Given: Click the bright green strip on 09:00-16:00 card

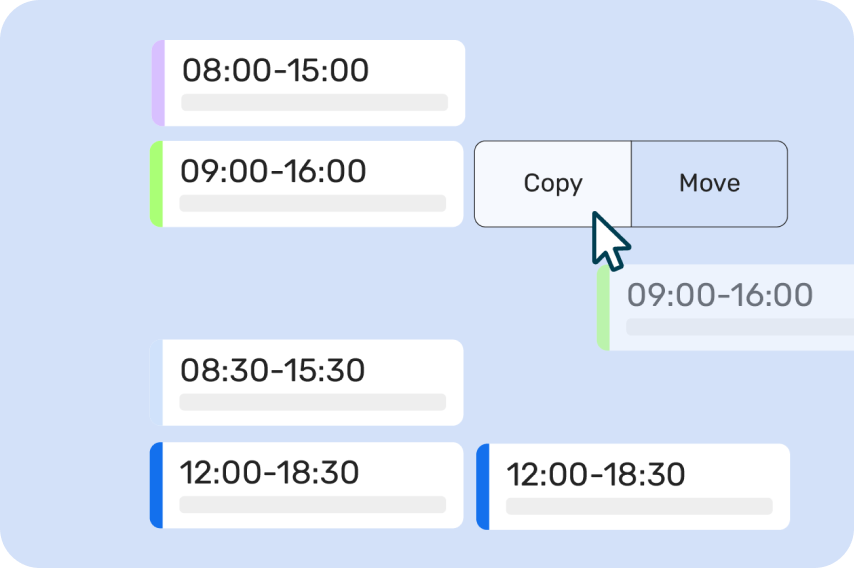Looking at the screenshot, I should pos(156,184).
